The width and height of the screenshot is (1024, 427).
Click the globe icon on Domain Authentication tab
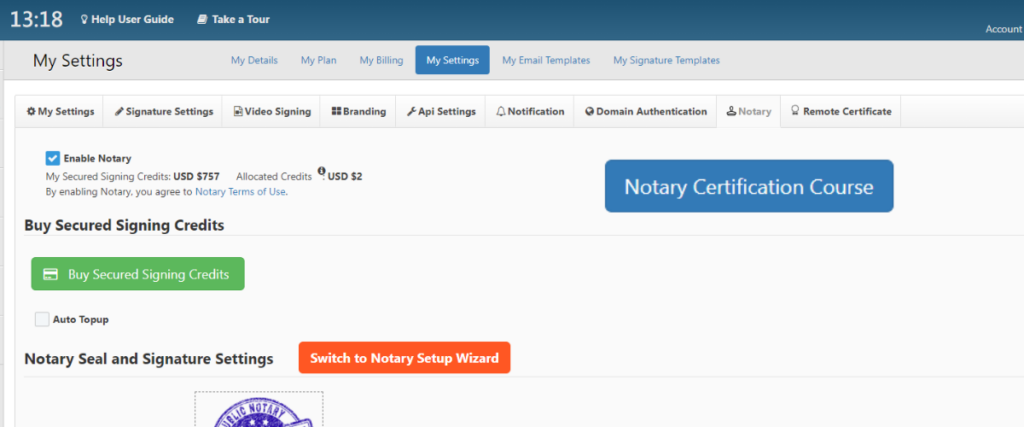(590, 112)
